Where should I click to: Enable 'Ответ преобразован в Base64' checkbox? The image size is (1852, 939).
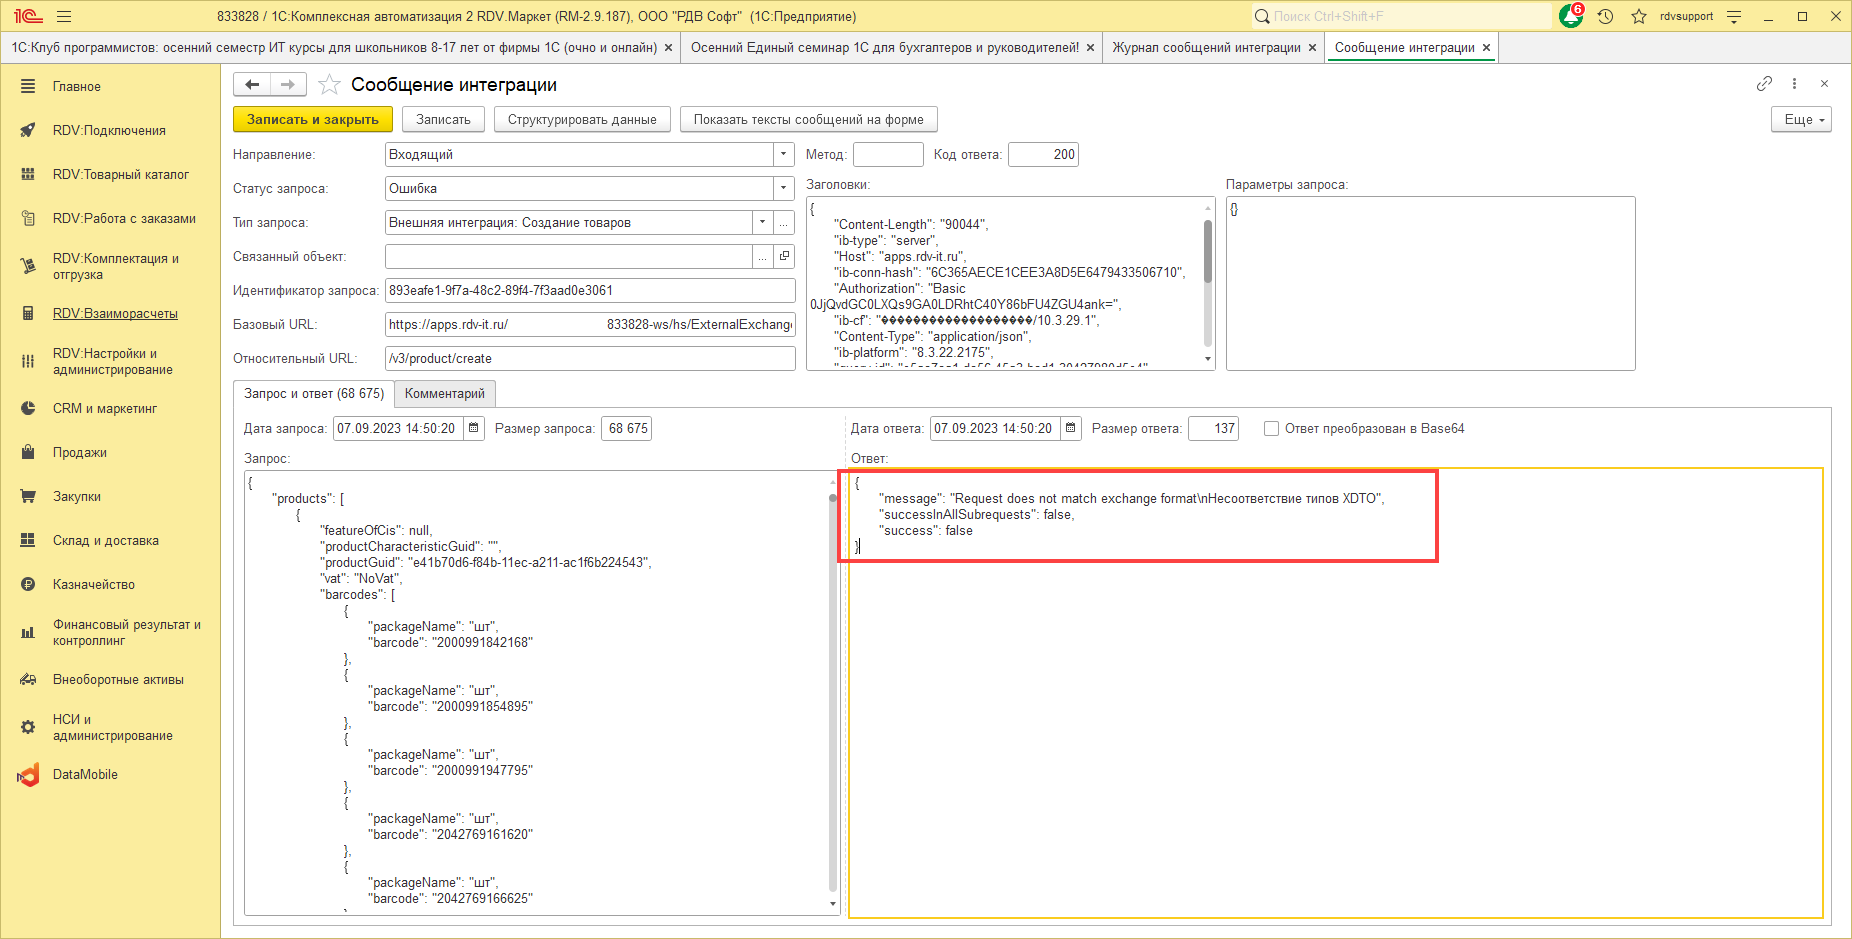click(1271, 429)
